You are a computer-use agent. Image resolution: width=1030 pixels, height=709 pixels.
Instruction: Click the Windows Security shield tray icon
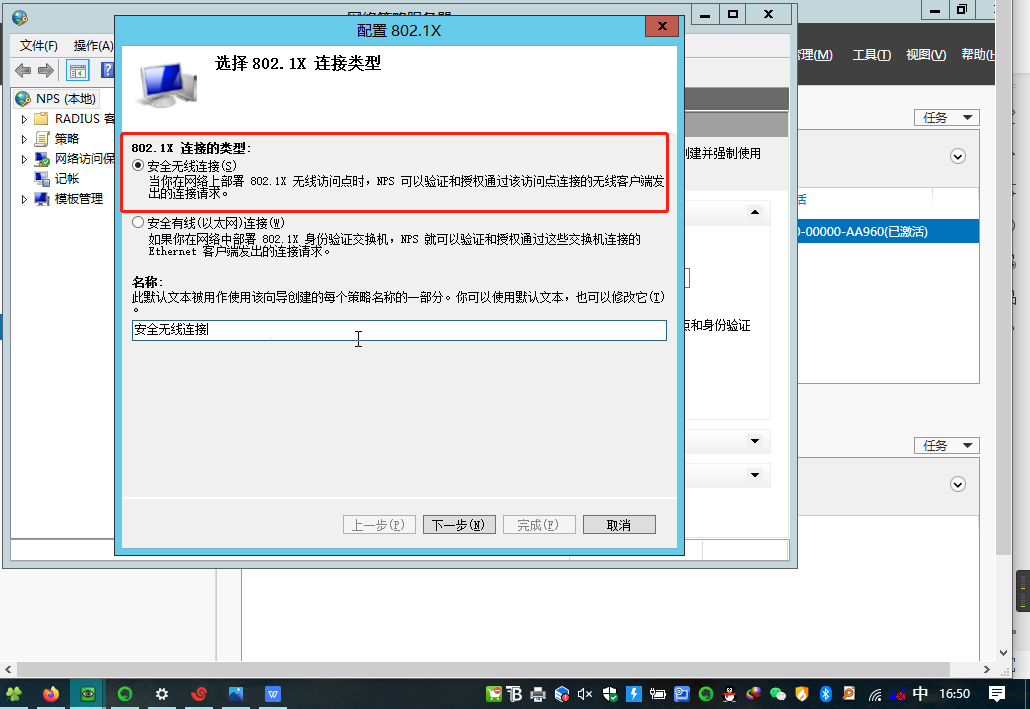(x=610, y=694)
